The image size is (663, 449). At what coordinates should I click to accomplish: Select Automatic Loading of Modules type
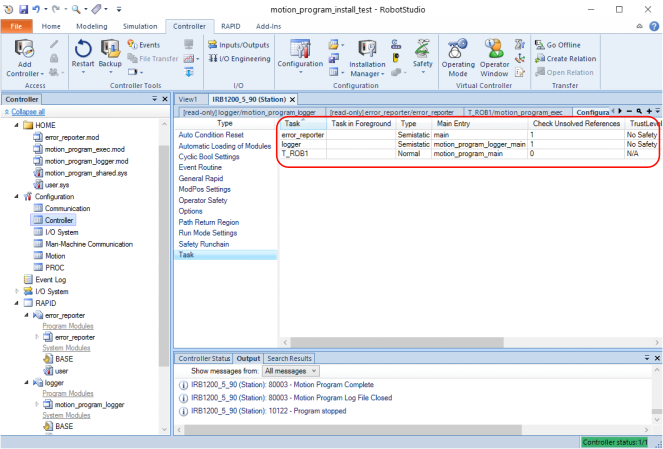225,146
